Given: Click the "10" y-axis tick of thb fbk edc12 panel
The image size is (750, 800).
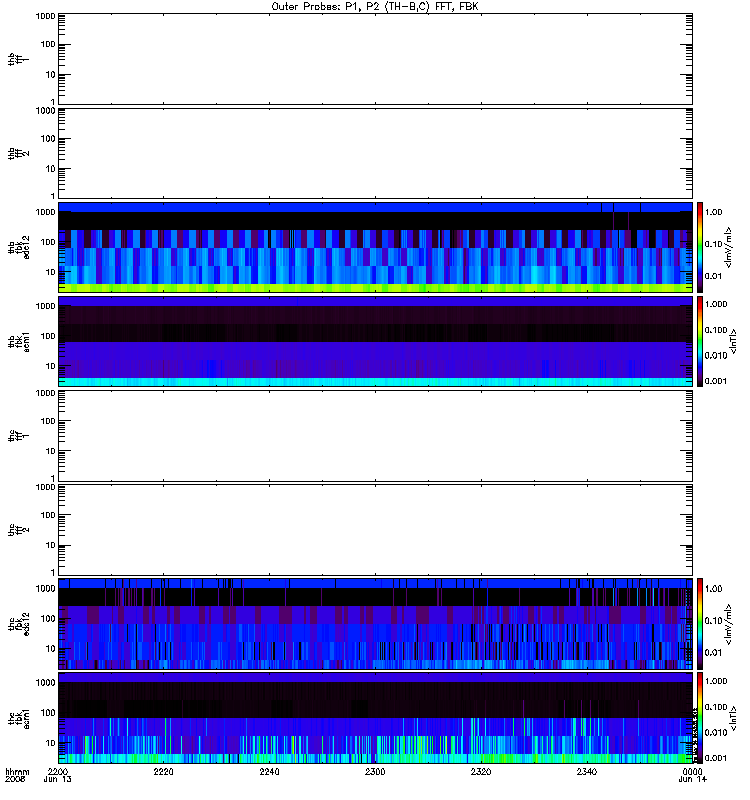Looking at the screenshot, I should click(51, 272).
